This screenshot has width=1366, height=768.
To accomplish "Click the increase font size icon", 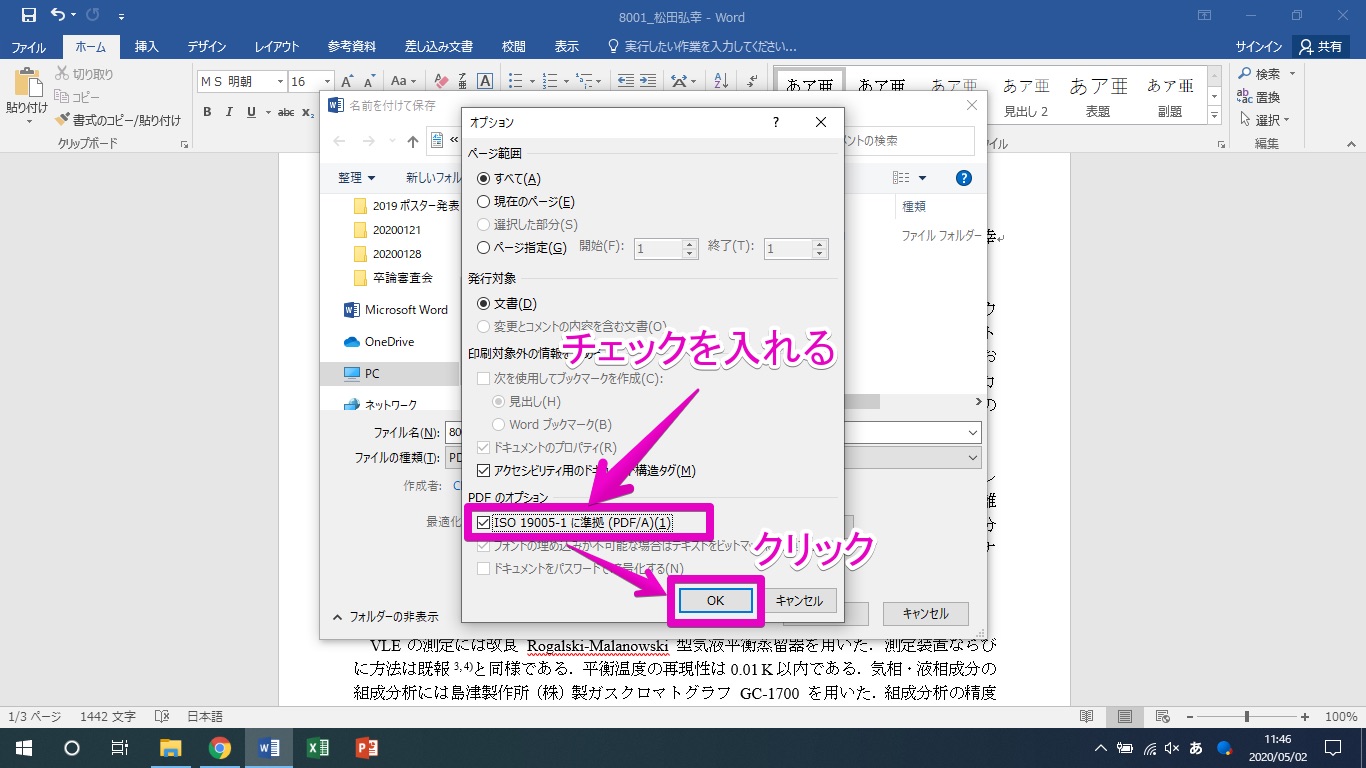I will (347, 81).
